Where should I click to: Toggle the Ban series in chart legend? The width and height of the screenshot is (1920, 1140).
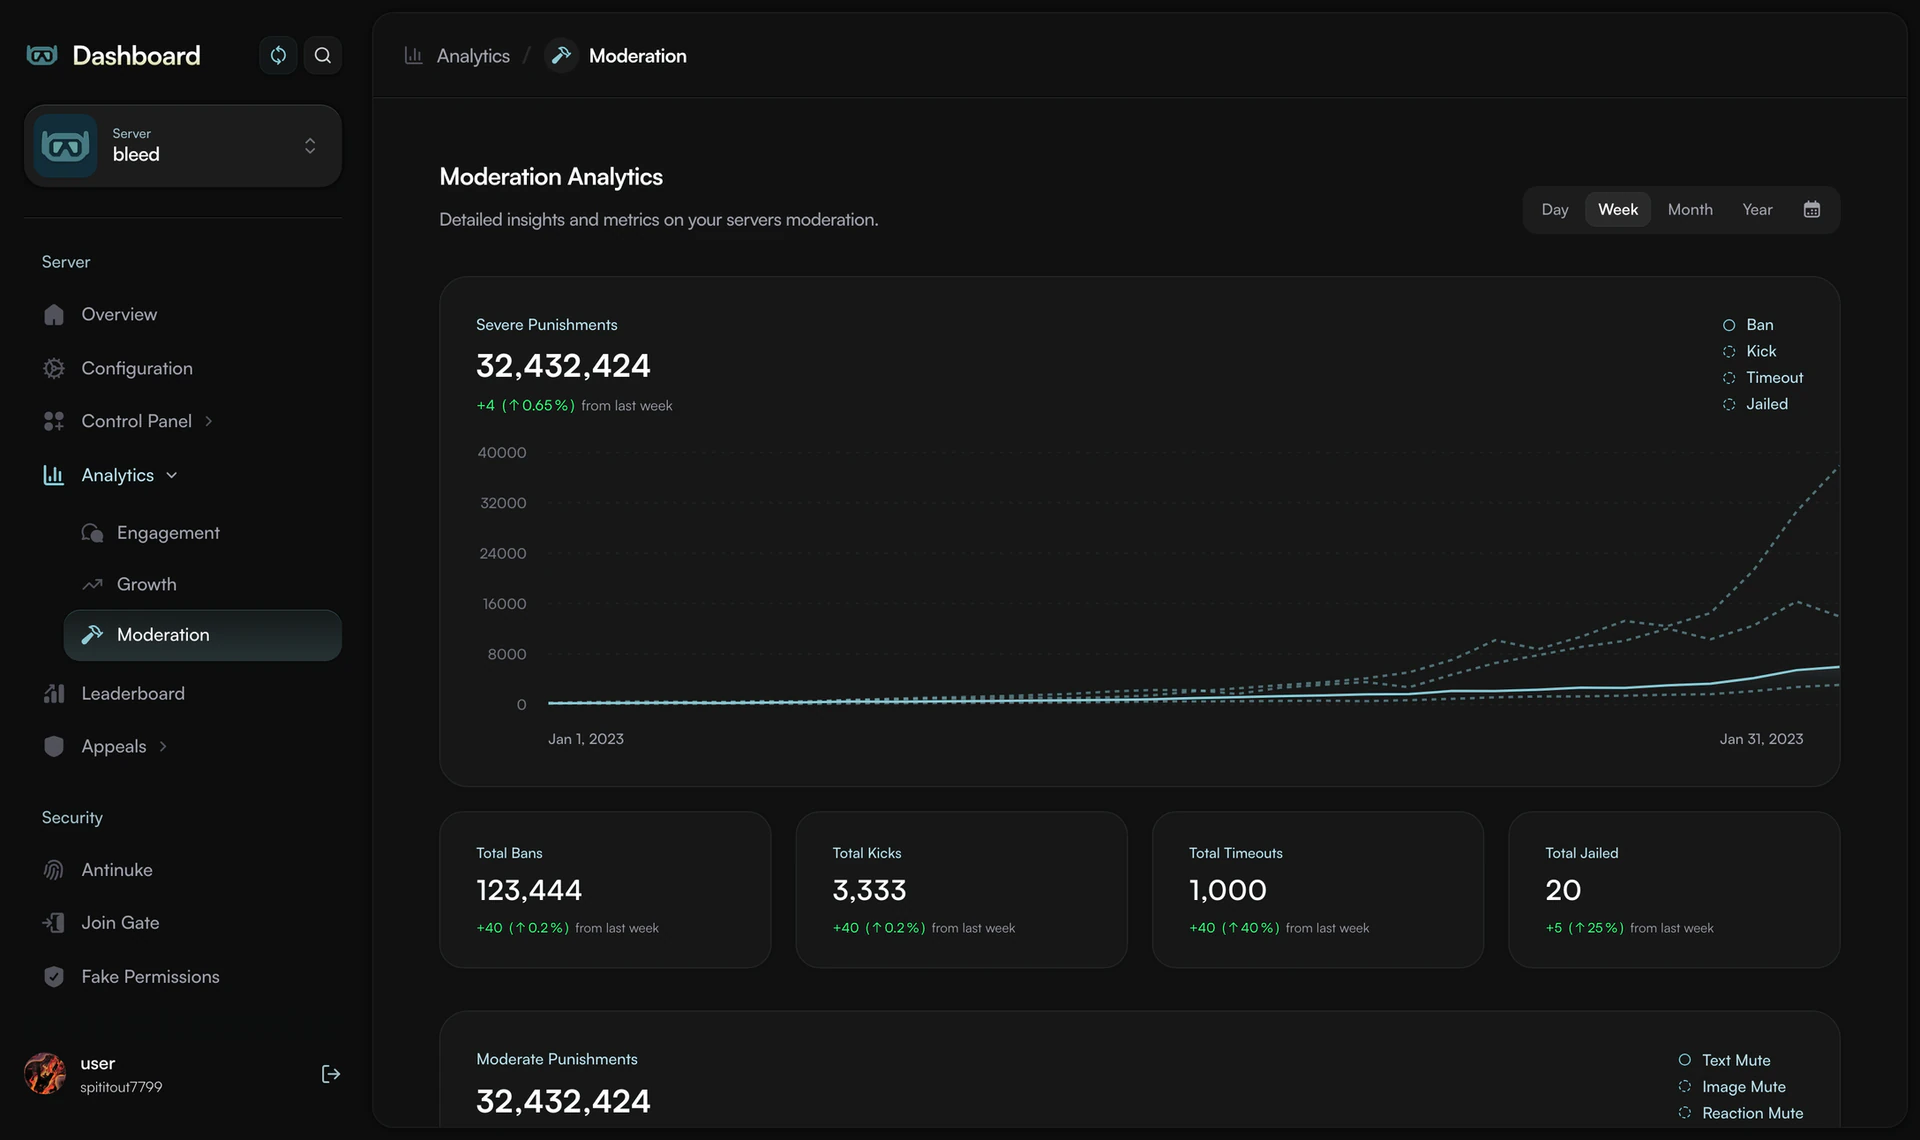tap(1747, 325)
